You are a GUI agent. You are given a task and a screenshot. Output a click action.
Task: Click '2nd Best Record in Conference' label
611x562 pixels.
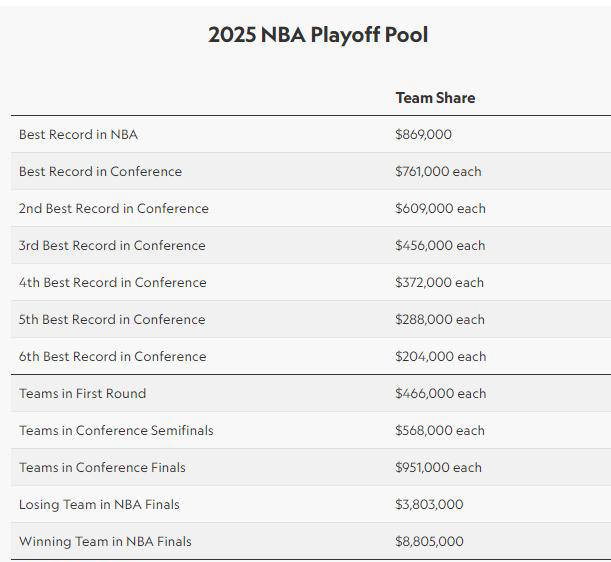(x=114, y=209)
